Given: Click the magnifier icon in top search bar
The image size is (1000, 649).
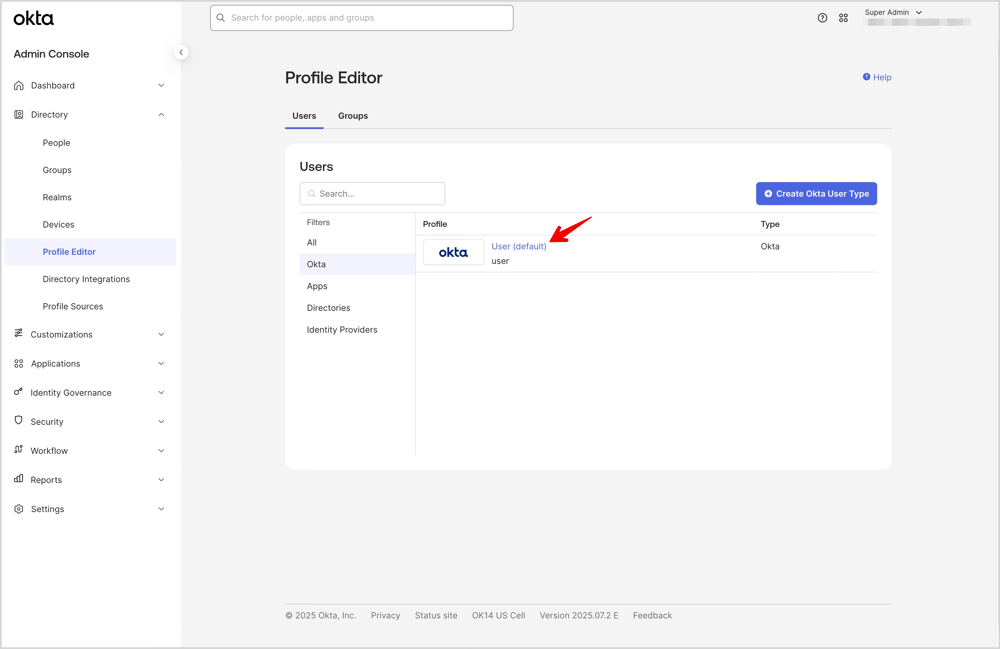Looking at the screenshot, I should [221, 18].
